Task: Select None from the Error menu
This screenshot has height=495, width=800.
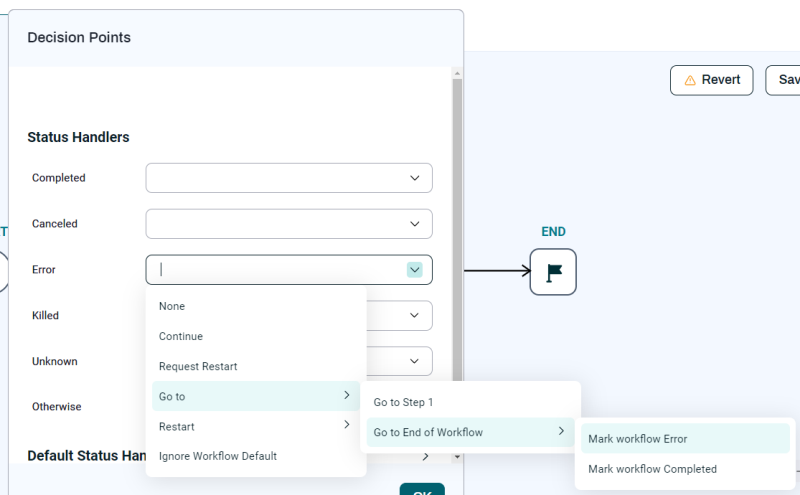Action: 172,306
